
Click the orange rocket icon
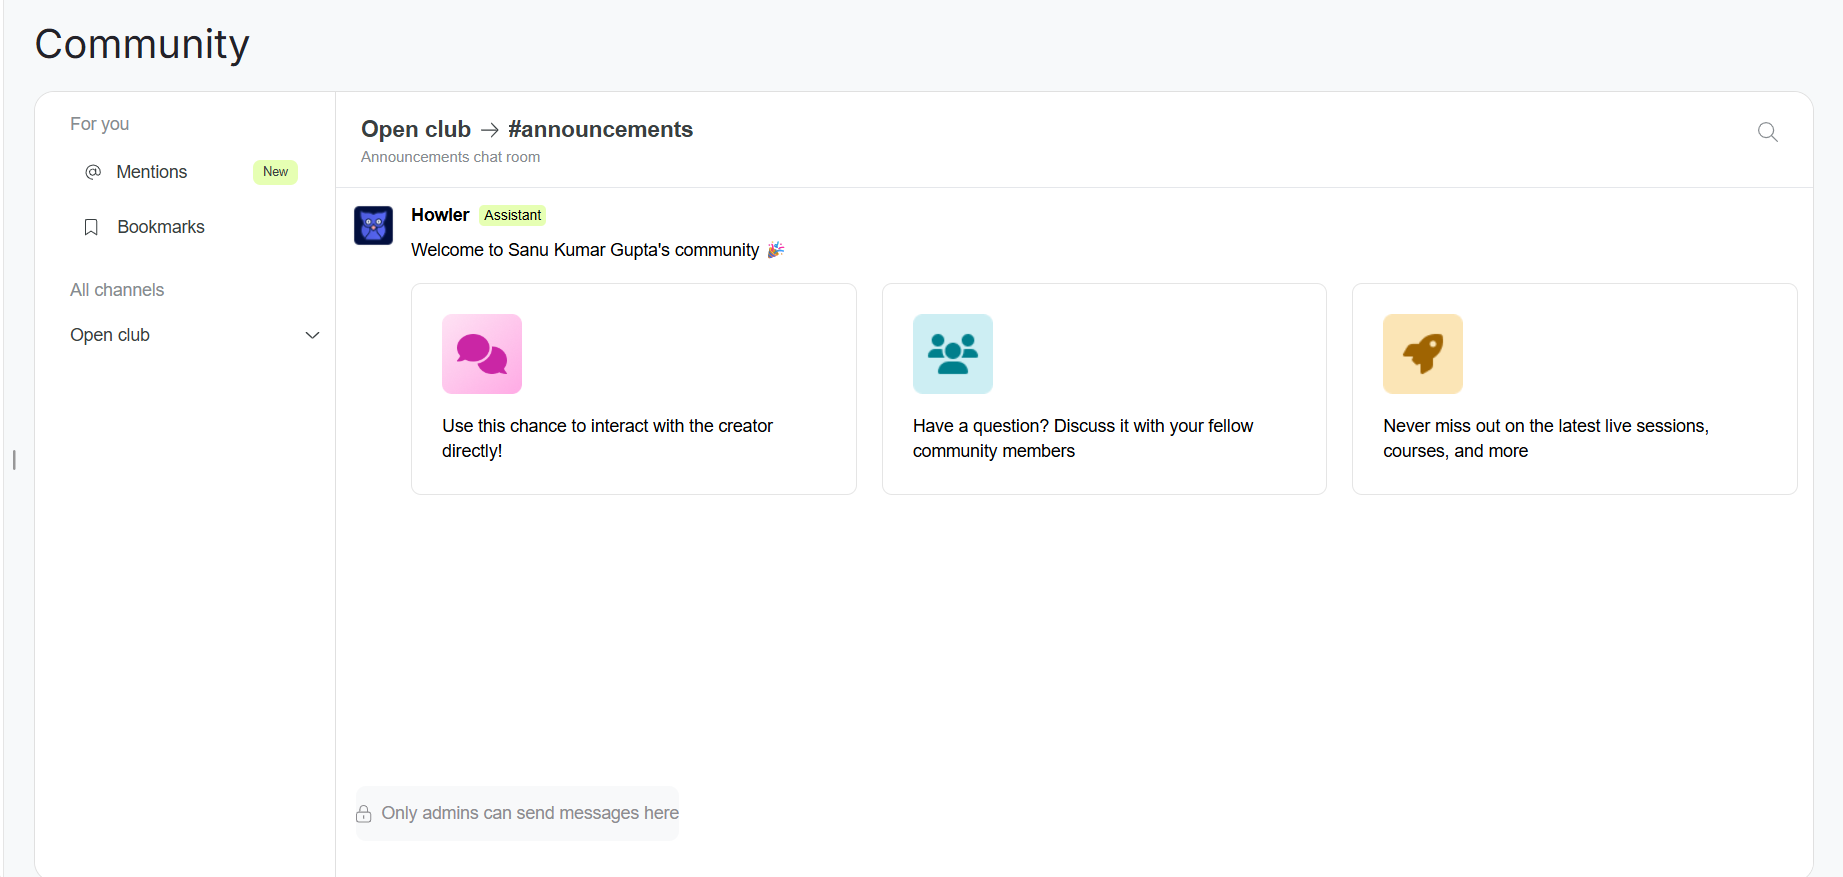(1422, 354)
